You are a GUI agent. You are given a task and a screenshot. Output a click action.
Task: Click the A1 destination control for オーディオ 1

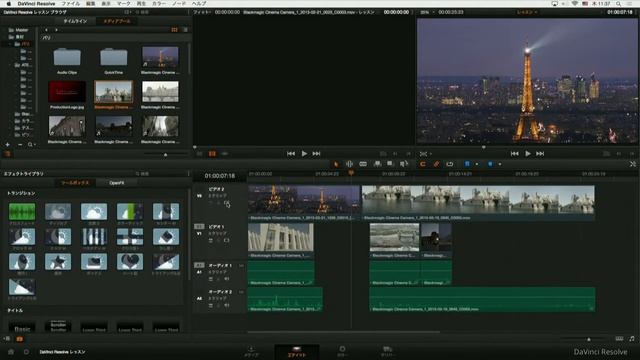199,265
